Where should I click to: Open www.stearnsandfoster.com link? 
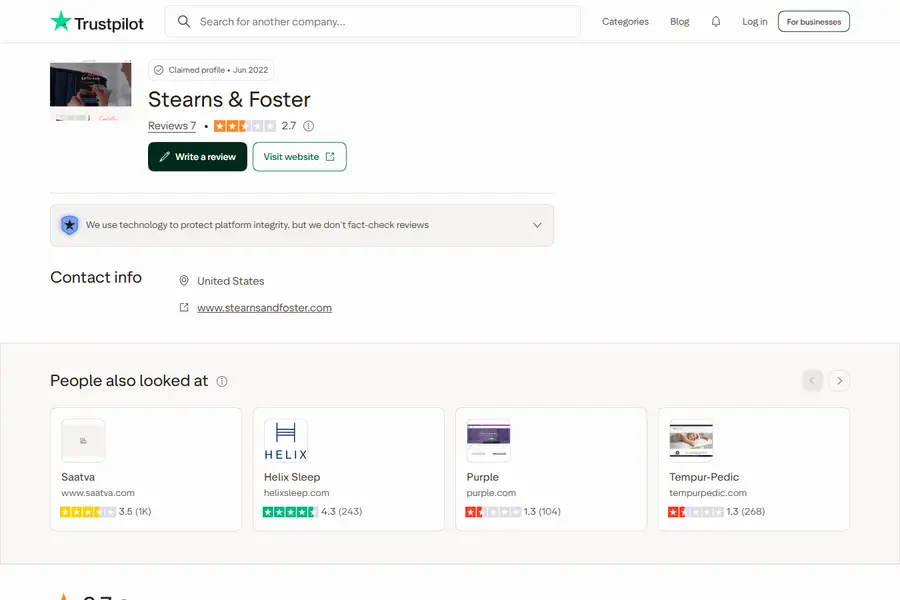(x=265, y=308)
